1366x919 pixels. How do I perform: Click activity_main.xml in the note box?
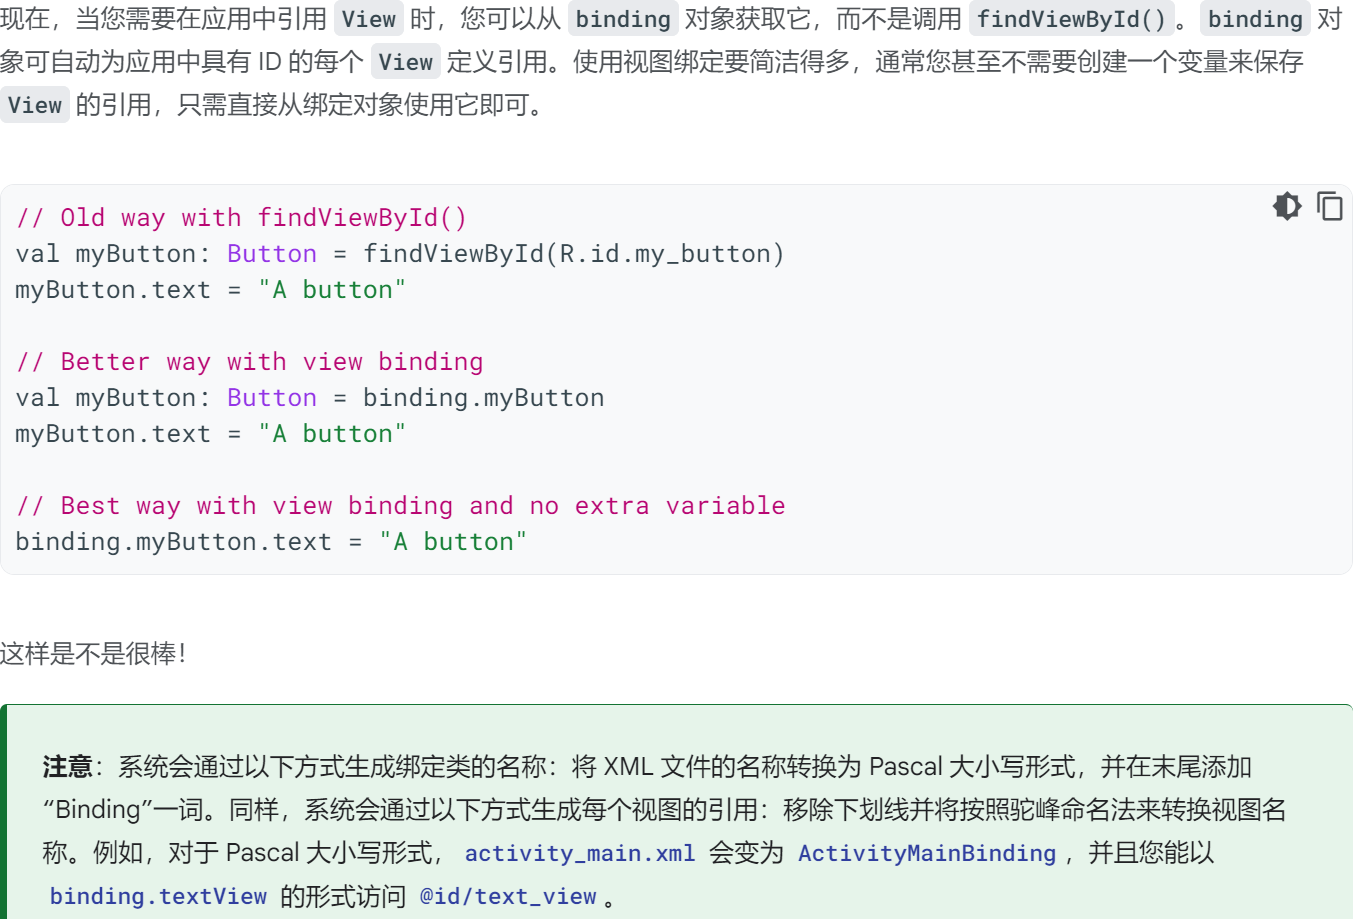pos(580,853)
